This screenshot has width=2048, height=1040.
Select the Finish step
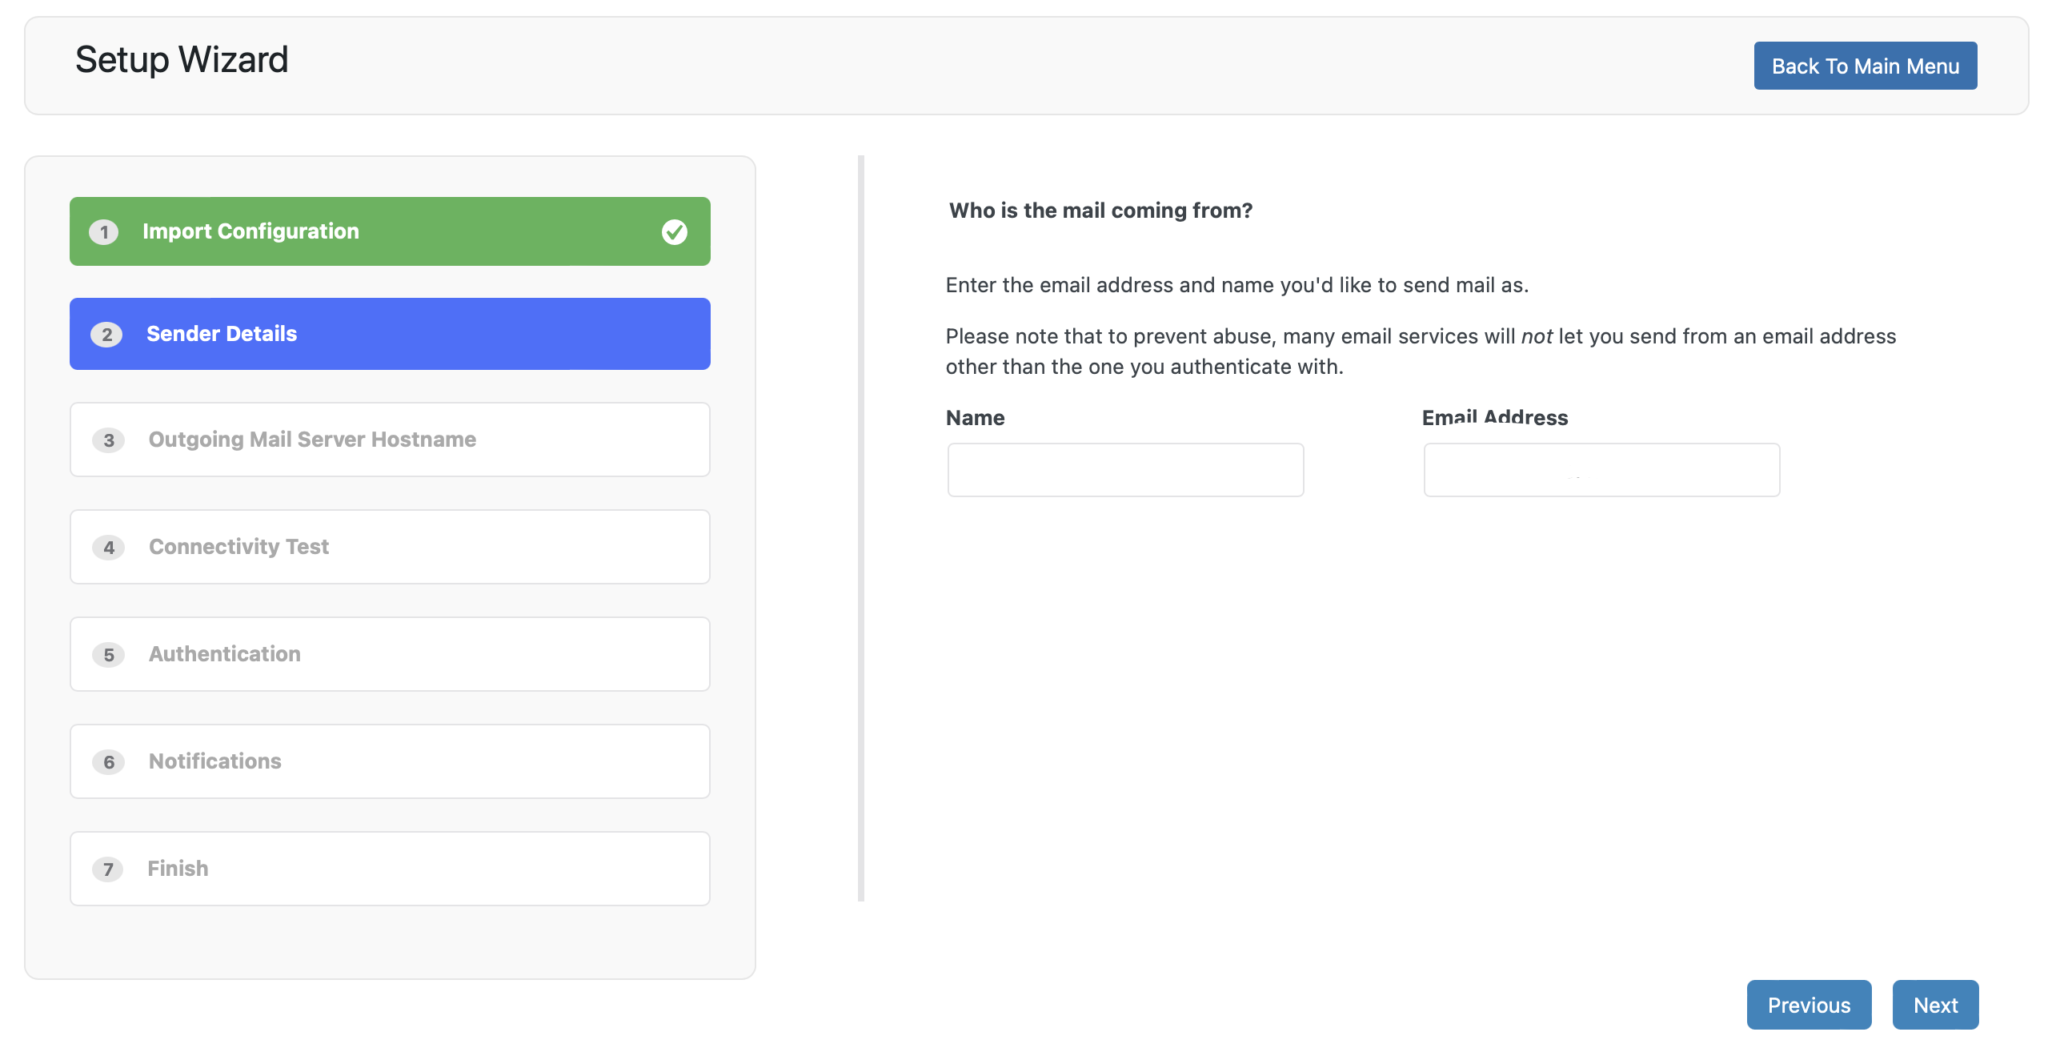389,868
